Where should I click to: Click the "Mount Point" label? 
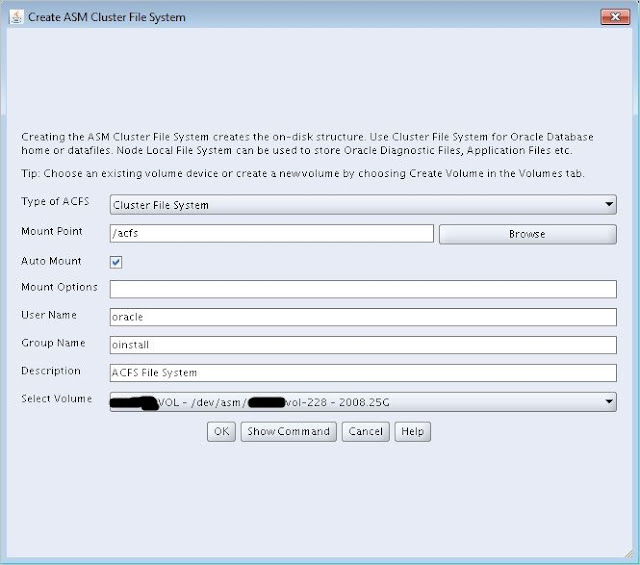coord(52,231)
